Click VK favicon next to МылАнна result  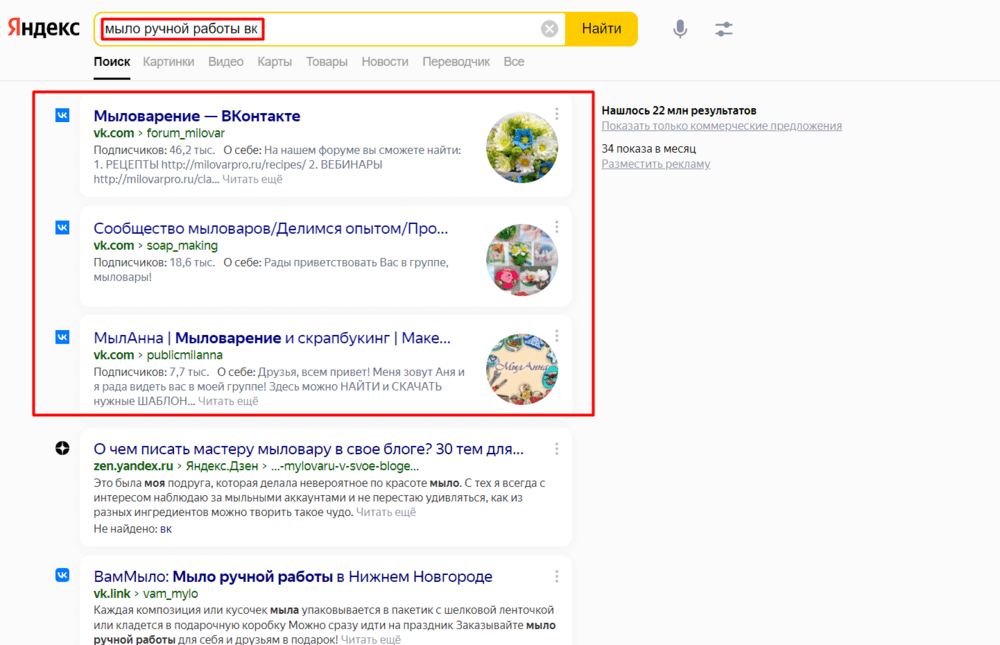62,337
